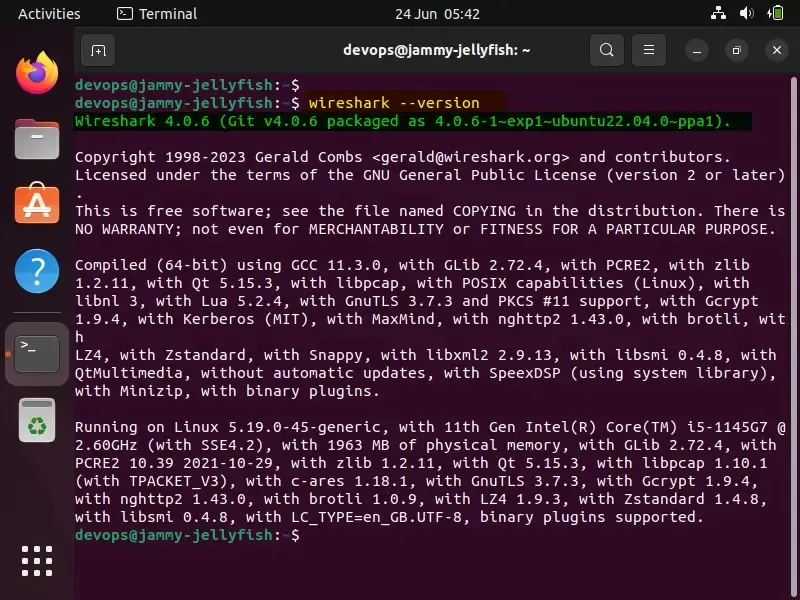The image size is (800, 600).
Task: Open a new terminal tab
Action: (x=96, y=50)
